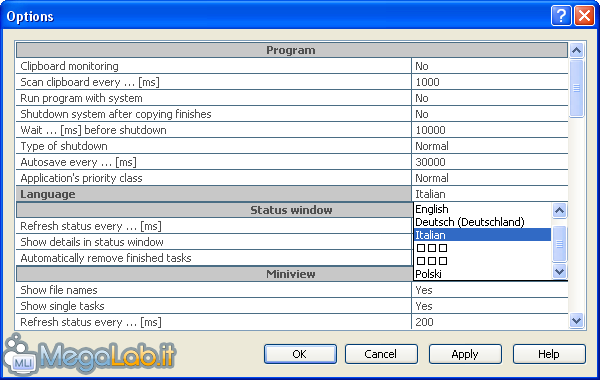Click the Scan clipboard value 1000

490,82
